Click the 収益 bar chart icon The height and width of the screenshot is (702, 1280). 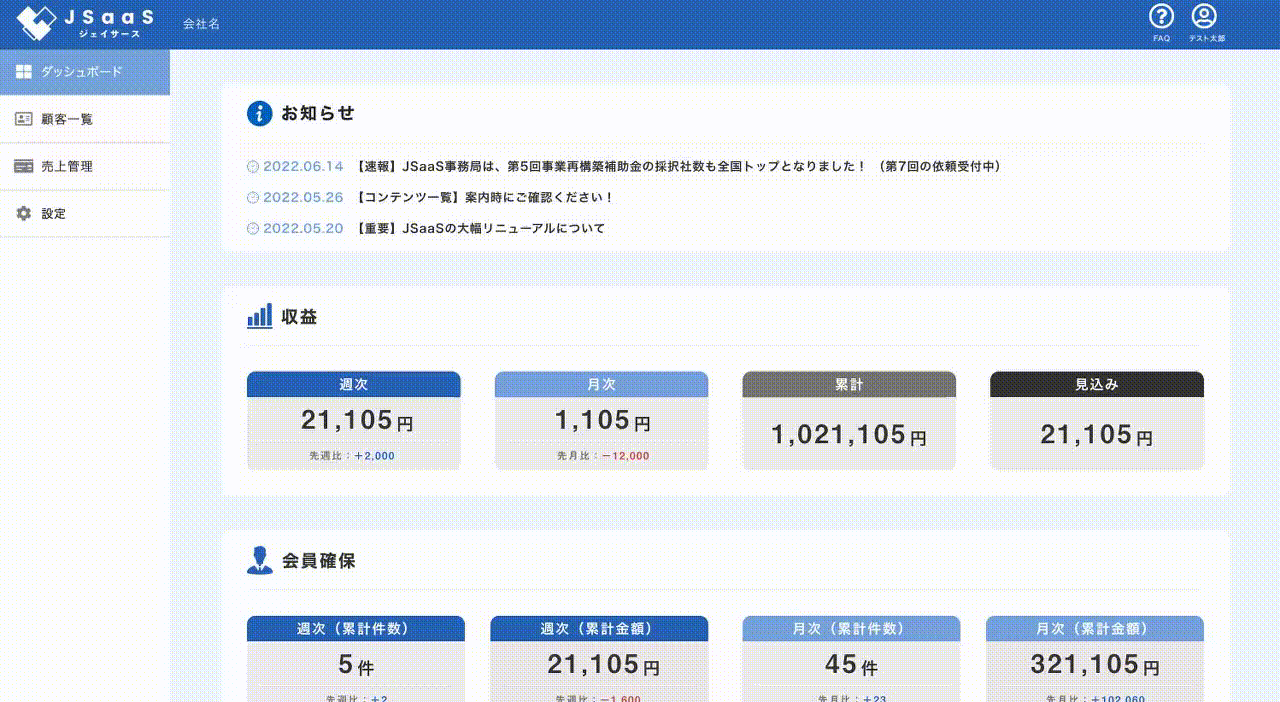tap(259, 316)
